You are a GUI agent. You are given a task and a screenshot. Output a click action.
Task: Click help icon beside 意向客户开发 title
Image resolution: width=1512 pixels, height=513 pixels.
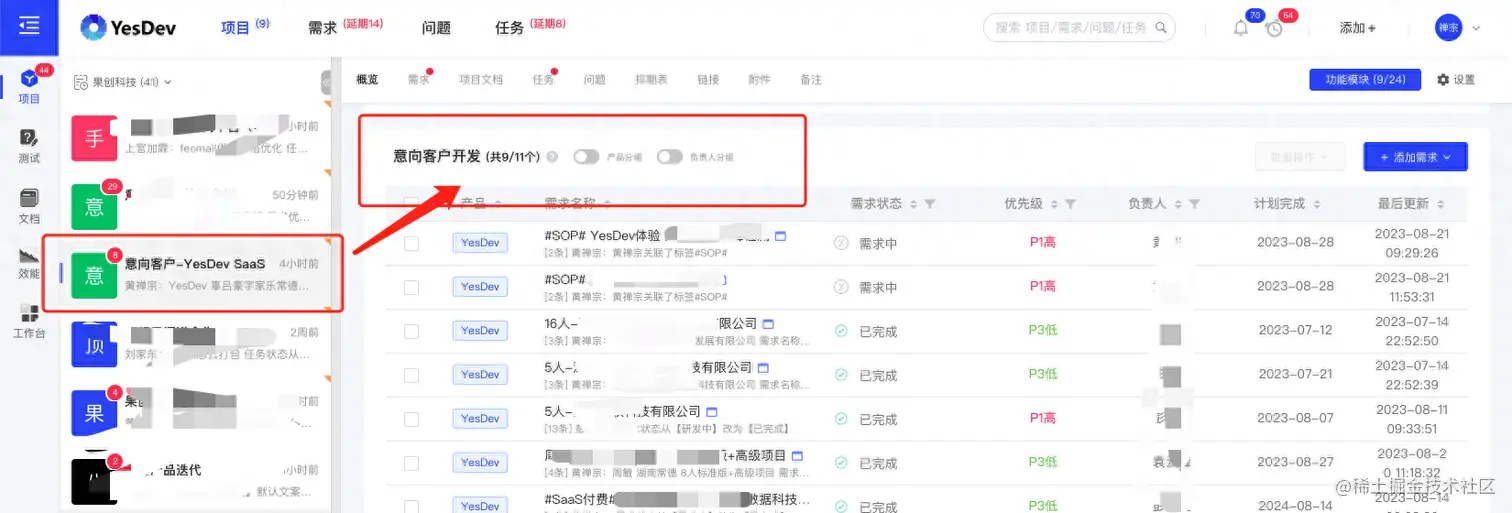[x=552, y=157]
